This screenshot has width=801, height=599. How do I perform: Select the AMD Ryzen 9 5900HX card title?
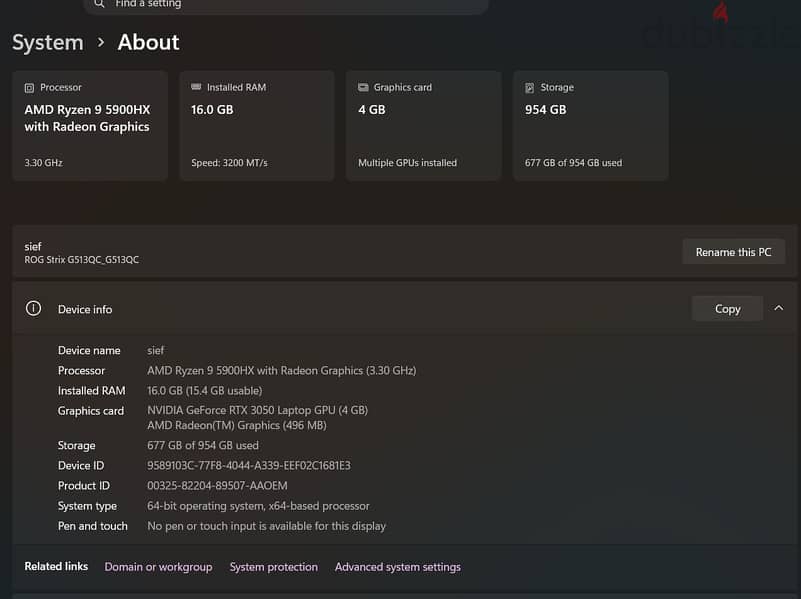(87, 118)
